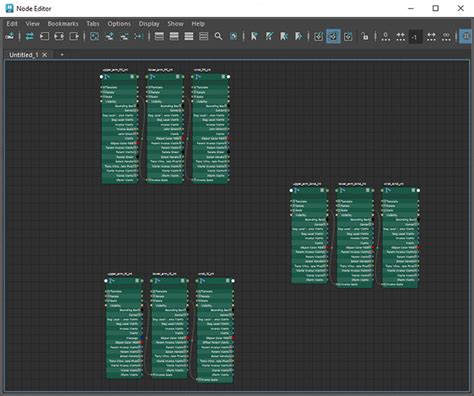Click joint icon on upper_arm_FK_jnt node
The width and height of the screenshot is (474, 396).
point(107,77)
